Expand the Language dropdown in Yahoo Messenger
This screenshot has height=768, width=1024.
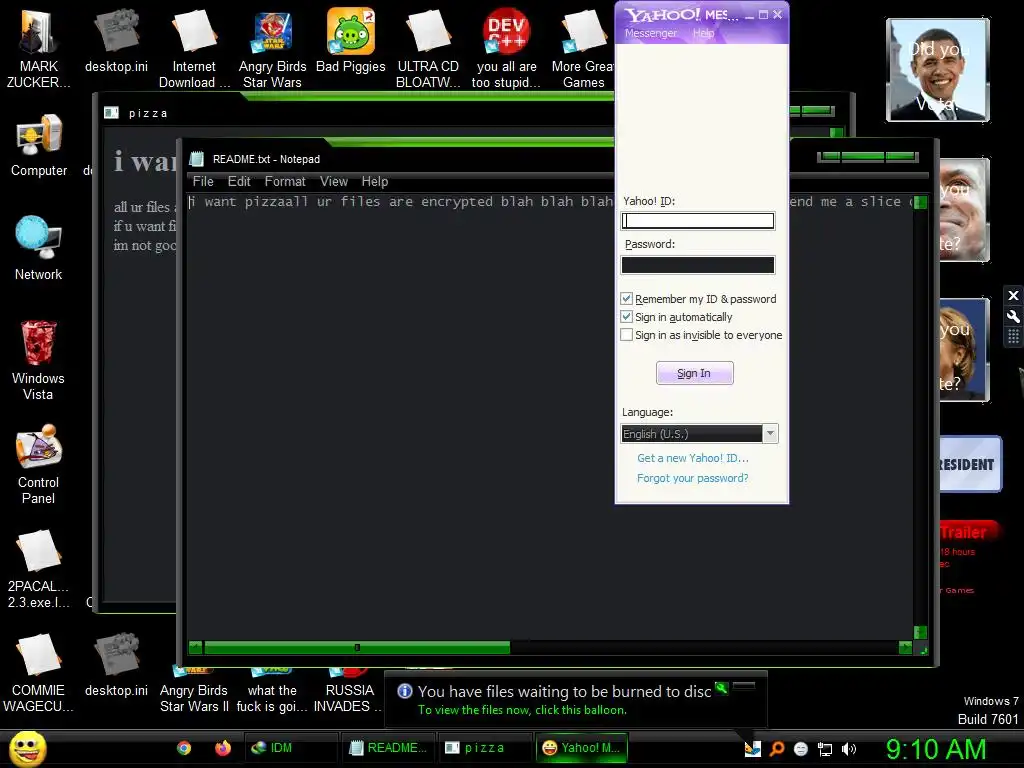(771, 434)
